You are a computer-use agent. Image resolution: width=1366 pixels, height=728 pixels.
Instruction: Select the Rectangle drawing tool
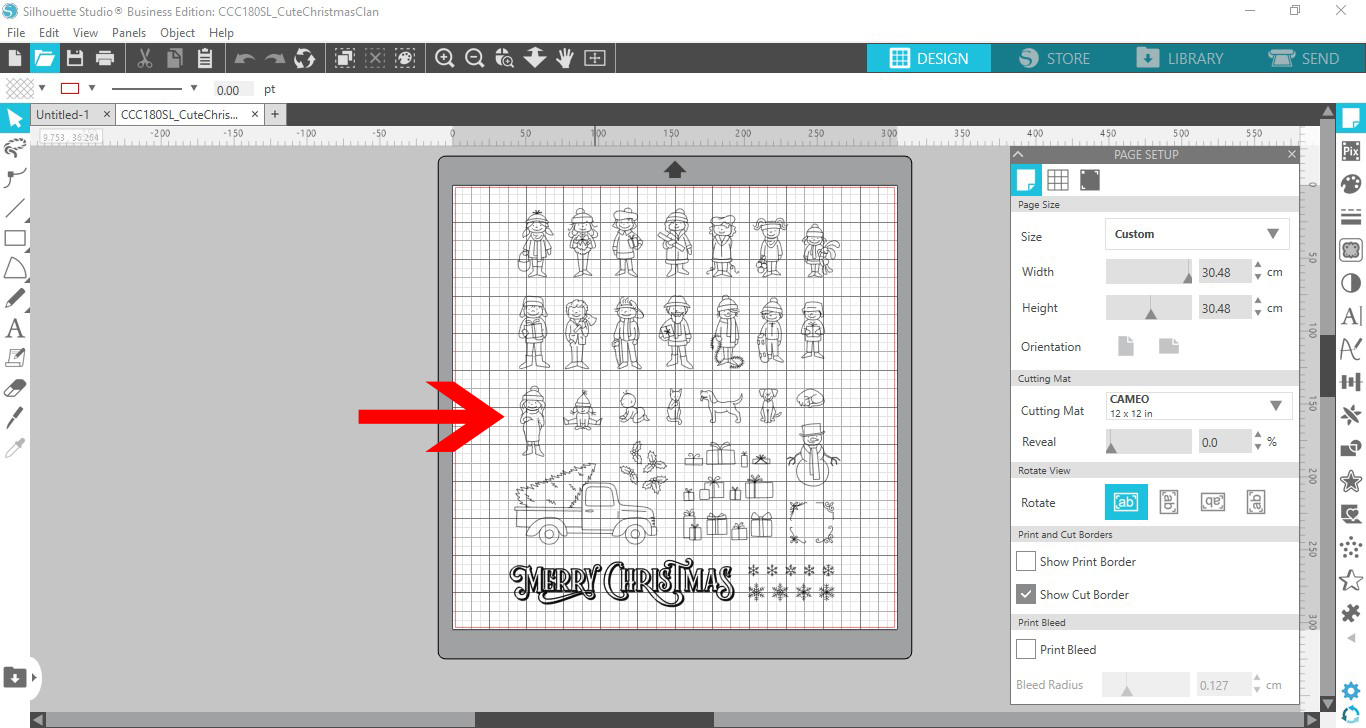tap(15, 238)
